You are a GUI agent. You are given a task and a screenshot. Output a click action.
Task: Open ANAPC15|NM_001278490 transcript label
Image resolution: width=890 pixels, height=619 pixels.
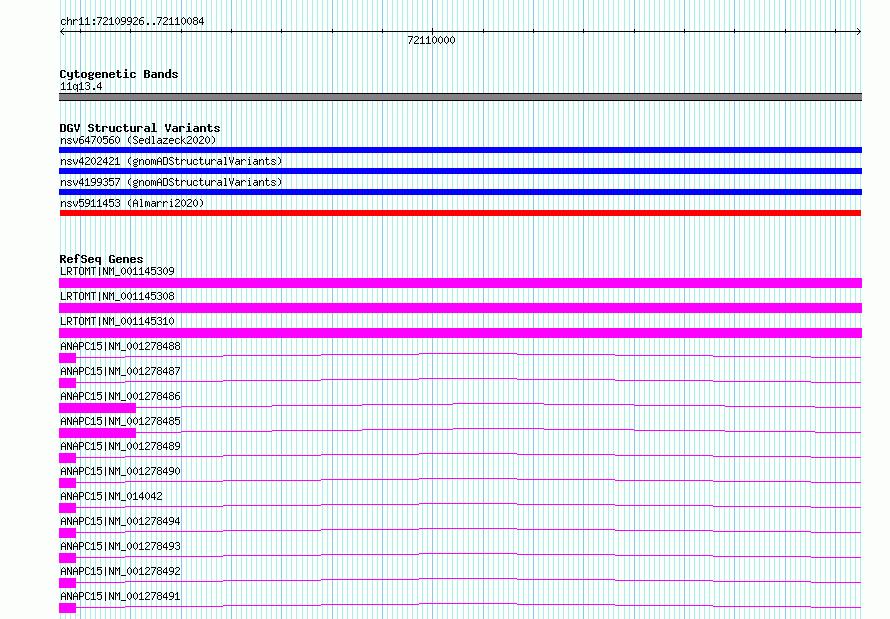120,471
